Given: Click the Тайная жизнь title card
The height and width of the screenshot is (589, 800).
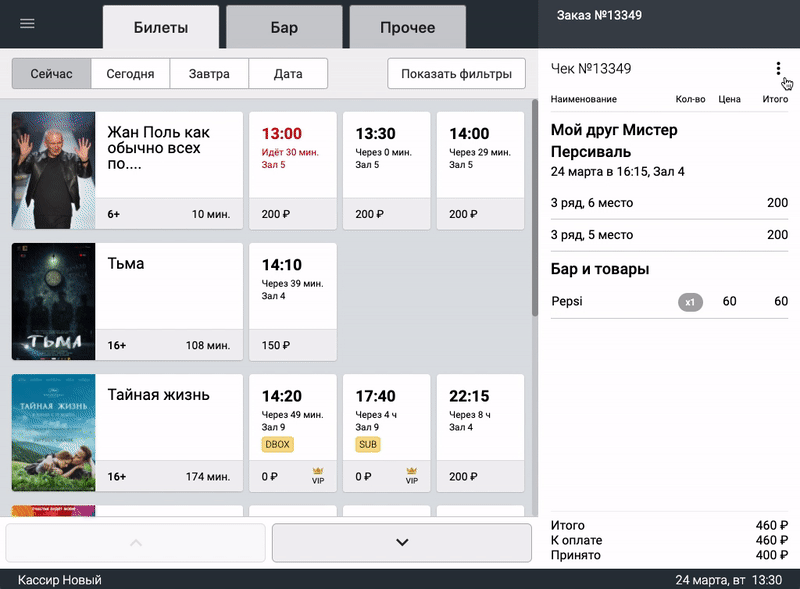Looking at the screenshot, I should [x=169, y=433].
